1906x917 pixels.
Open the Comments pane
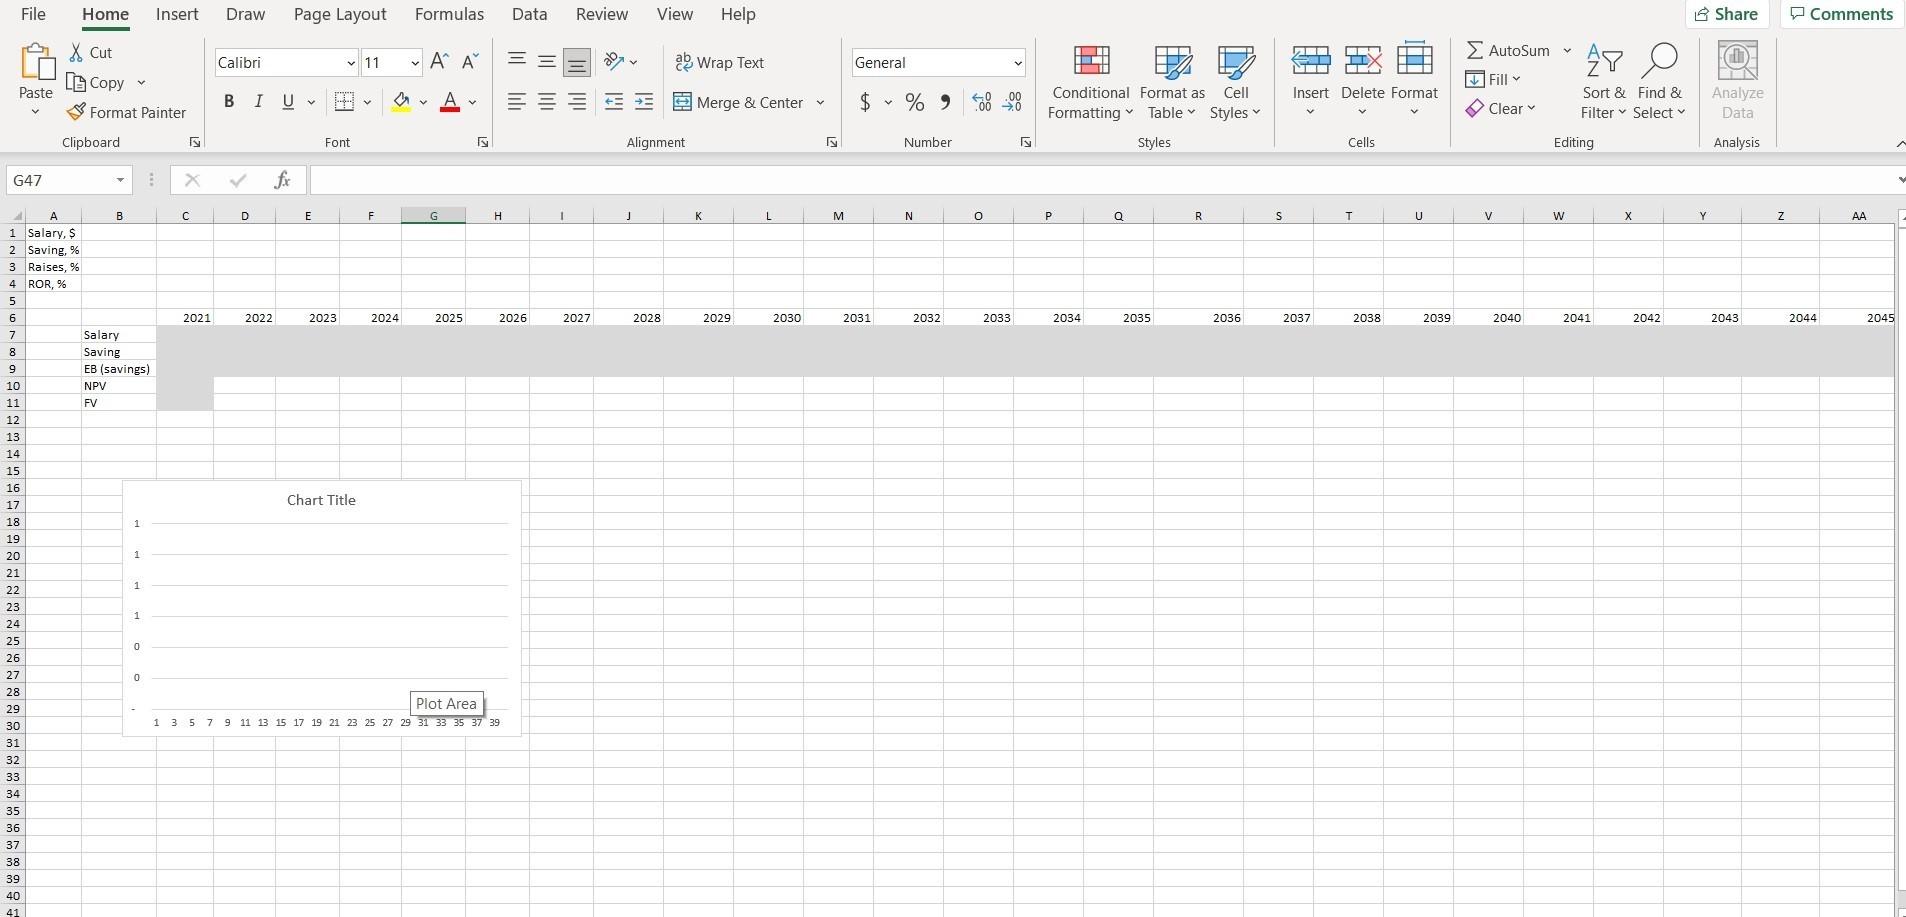coord(1840,14)
